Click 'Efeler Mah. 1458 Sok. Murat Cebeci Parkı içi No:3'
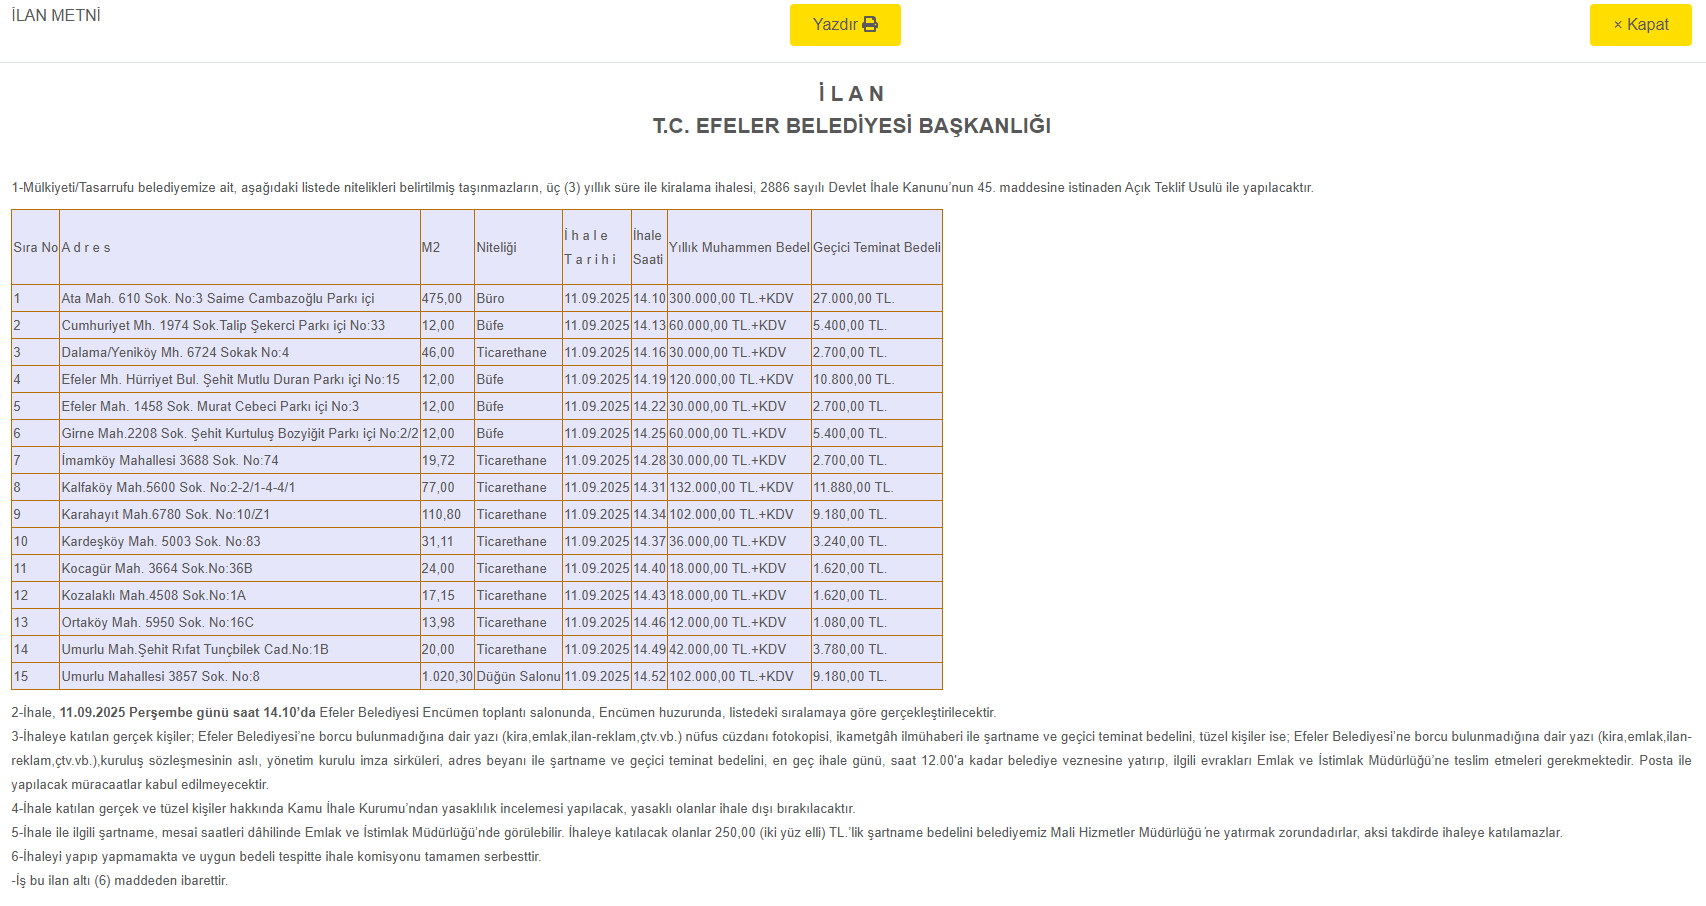The image size is (1706, 906). [x=210, y=407]
